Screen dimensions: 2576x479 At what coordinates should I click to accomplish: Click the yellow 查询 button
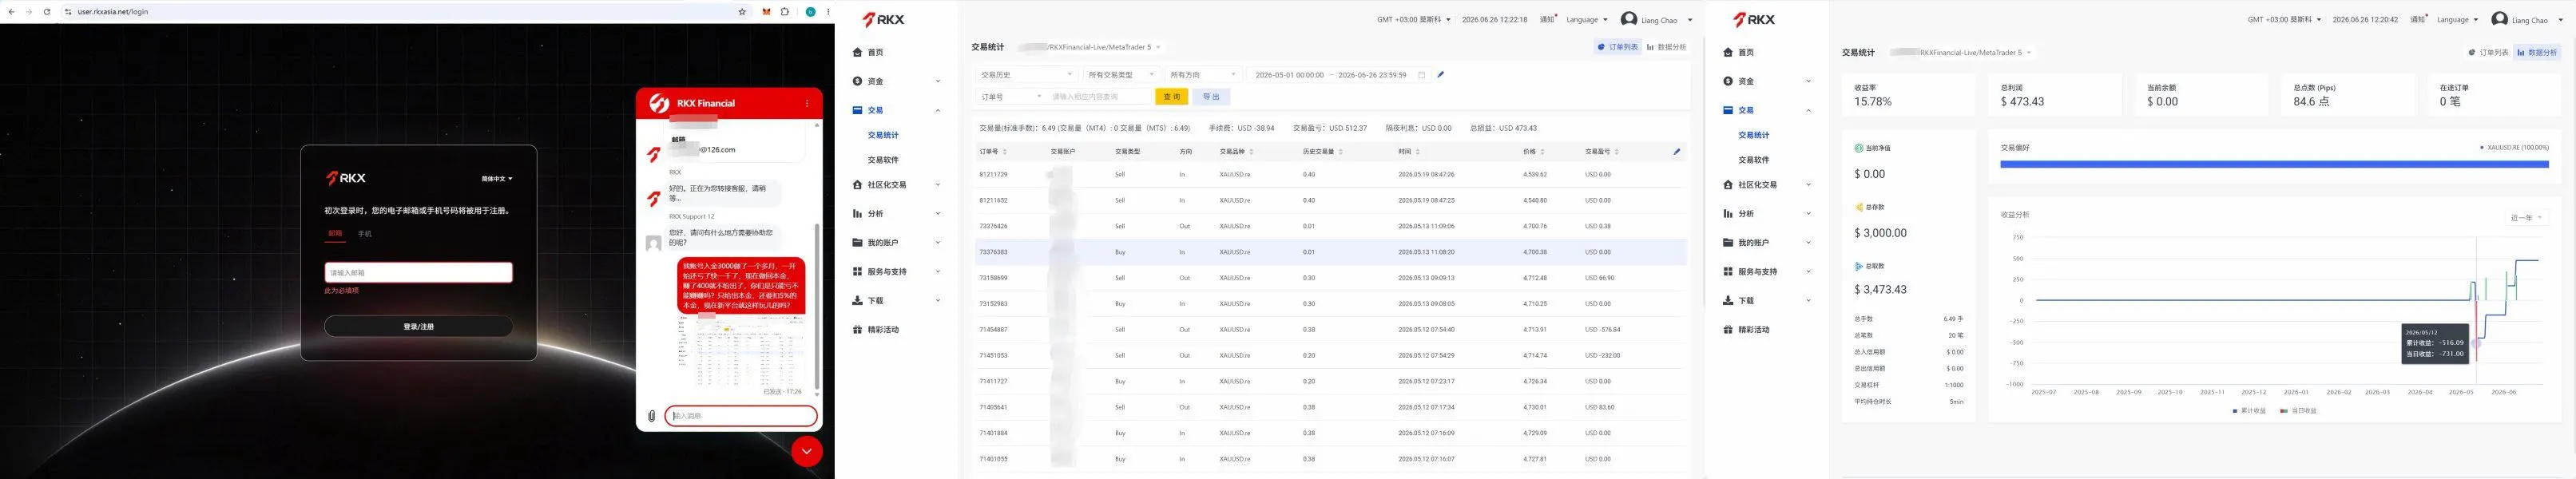pyautogui.click(x=1171, y=97)
